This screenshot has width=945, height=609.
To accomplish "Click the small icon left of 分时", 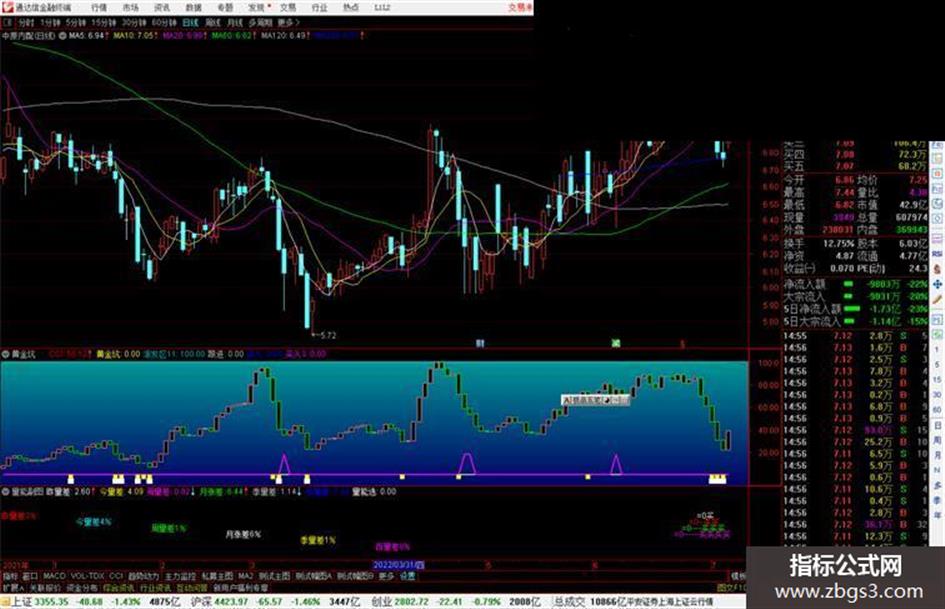I will [7, 22].
